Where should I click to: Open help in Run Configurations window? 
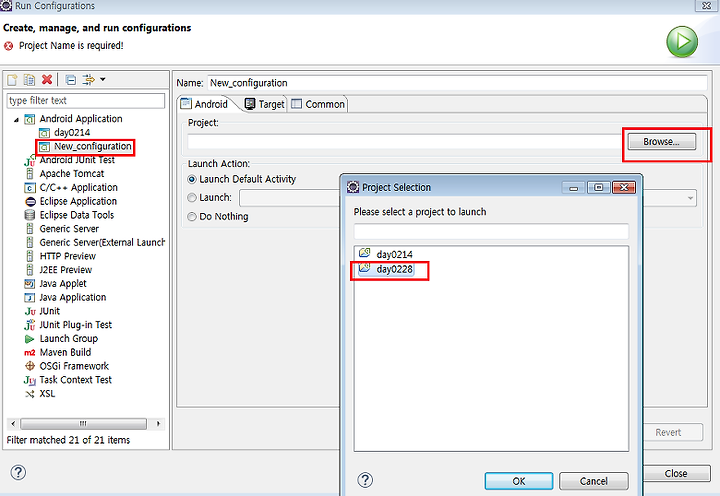coord(18,472)
